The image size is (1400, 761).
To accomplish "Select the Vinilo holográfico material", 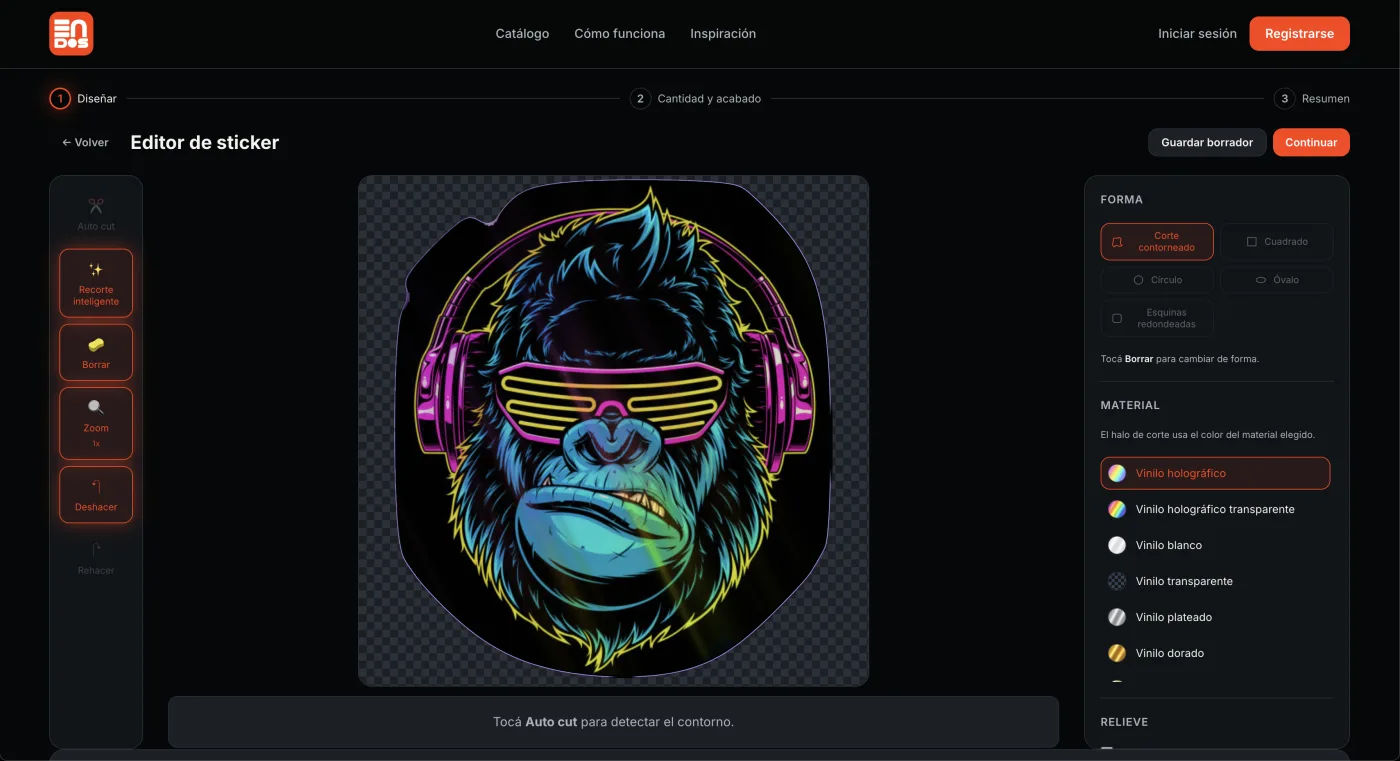I will tap(1215, 473).
